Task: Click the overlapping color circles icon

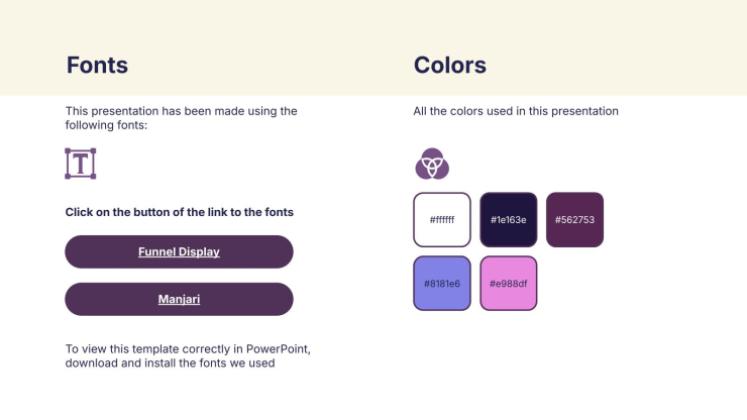Action: 432,163
